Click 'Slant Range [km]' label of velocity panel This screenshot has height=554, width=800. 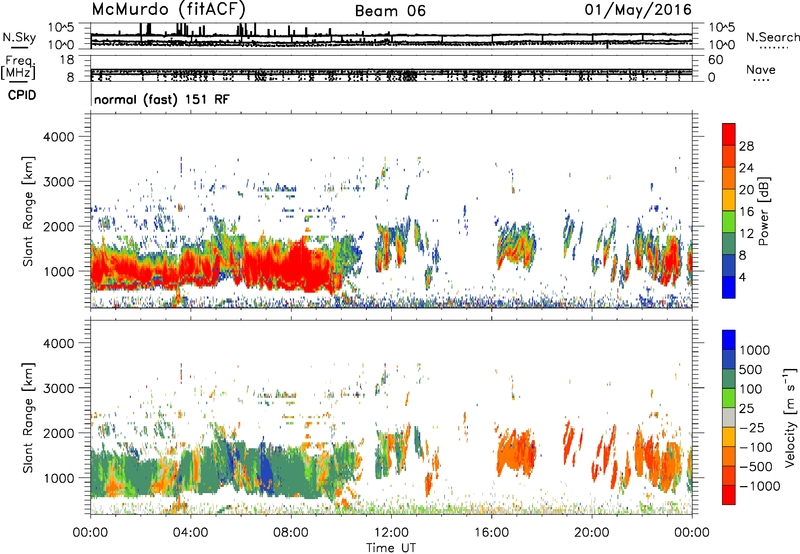point(28,417)
